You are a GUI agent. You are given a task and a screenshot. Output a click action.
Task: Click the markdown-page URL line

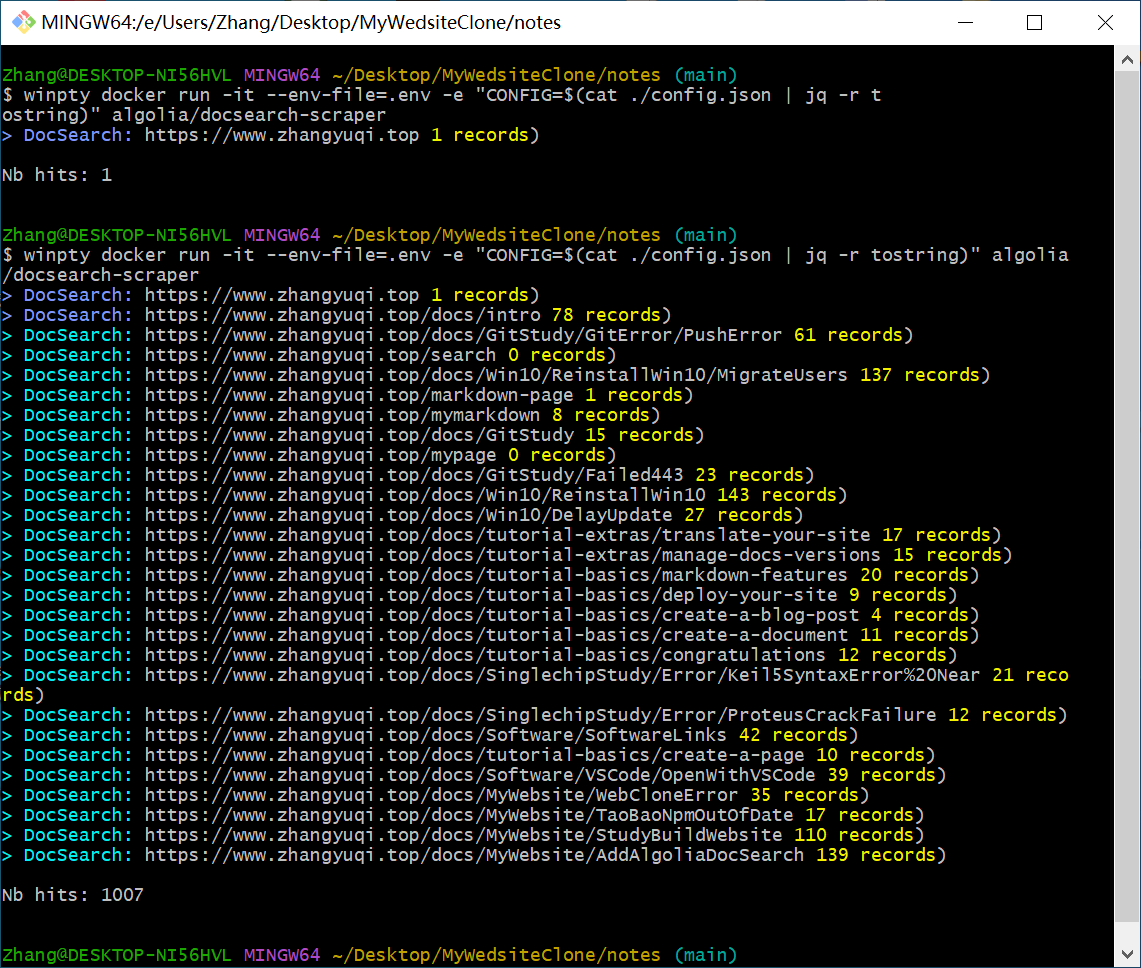tap(359, 395)
